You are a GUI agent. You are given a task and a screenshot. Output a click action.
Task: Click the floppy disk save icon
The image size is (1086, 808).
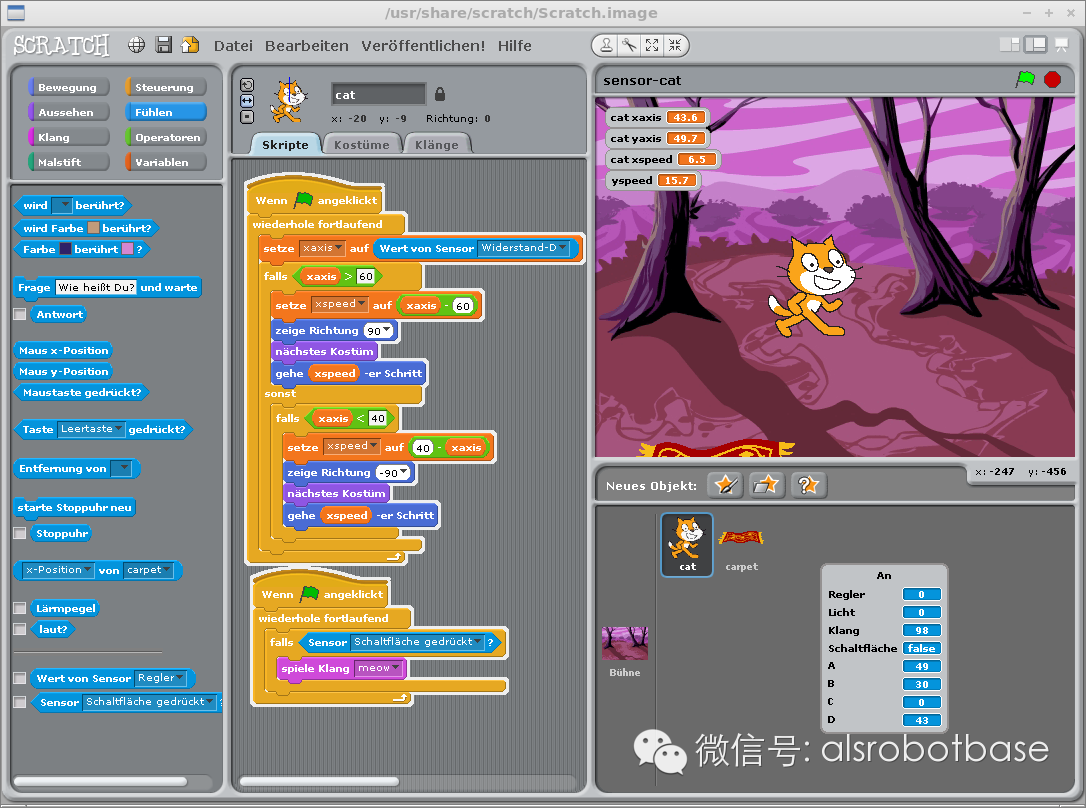point(163,45)
